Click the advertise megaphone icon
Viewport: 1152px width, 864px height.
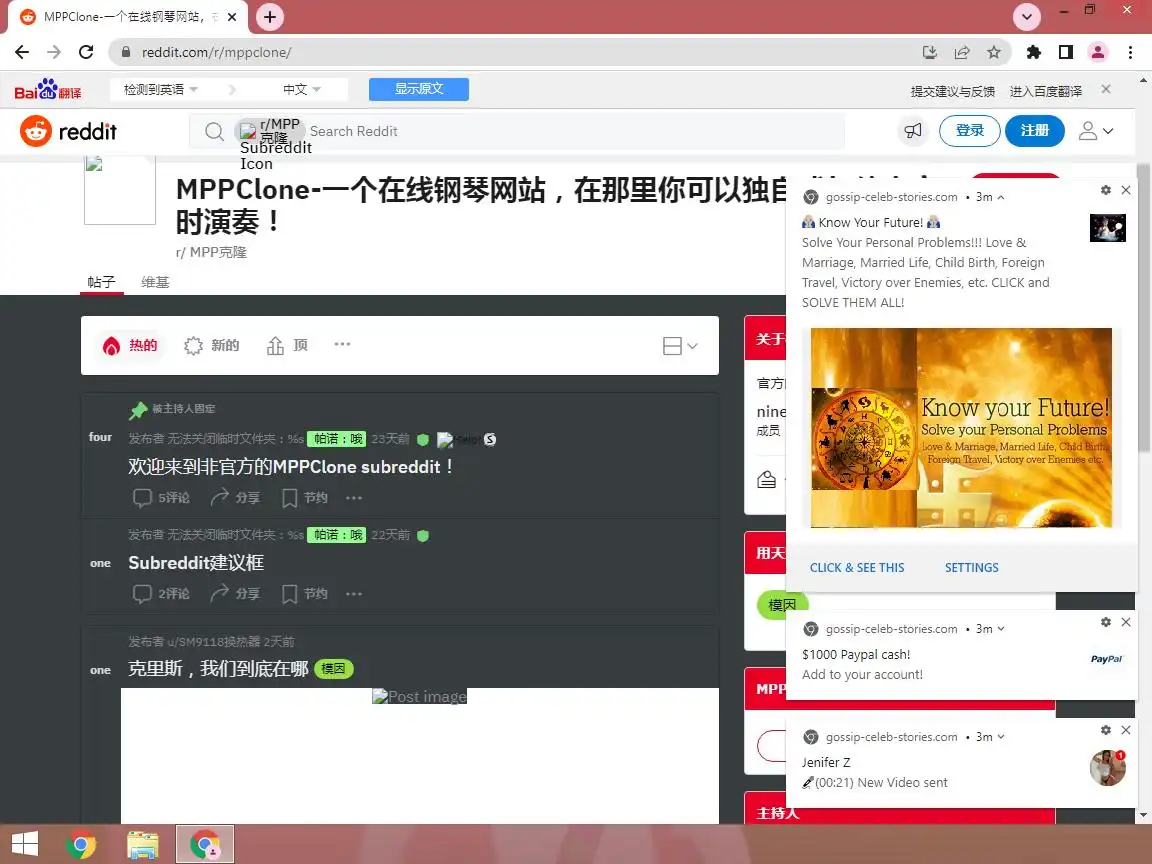(913, 131)
